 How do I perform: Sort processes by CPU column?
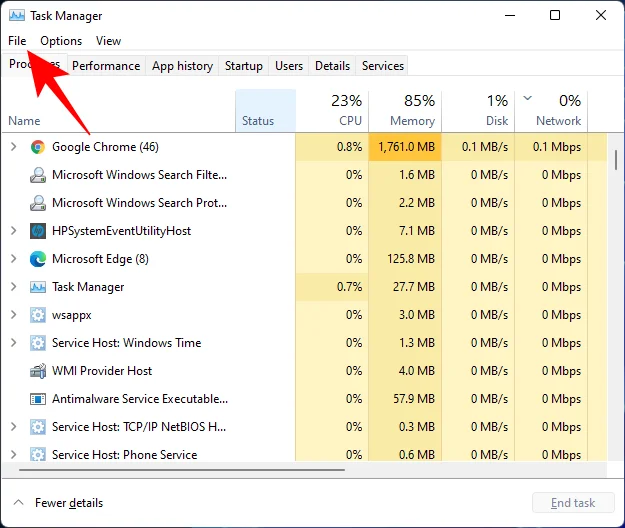tap(332, 111)
